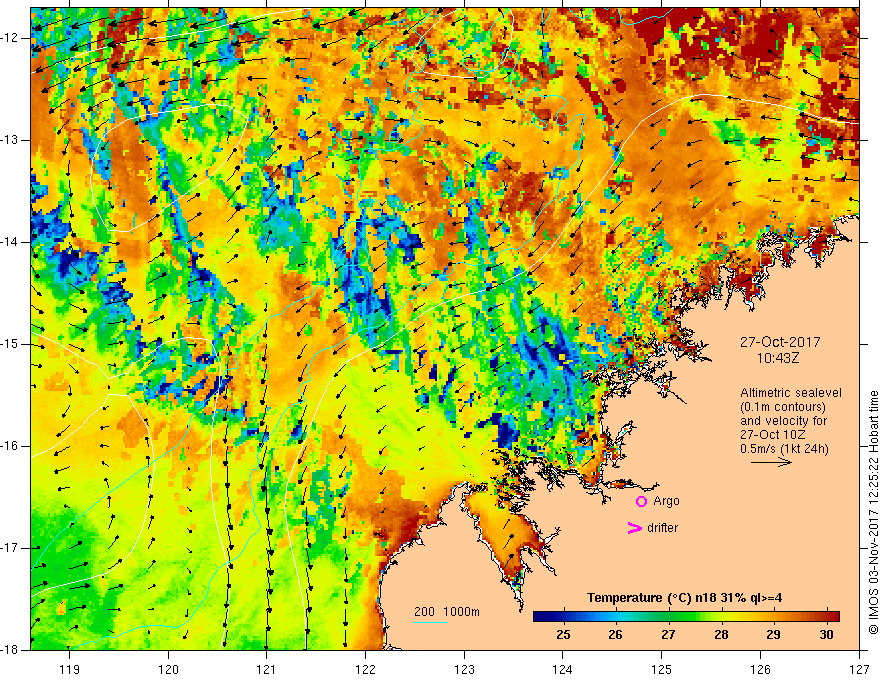Click longitude axis label 125

pyautogui.click(x=662, y=669)
